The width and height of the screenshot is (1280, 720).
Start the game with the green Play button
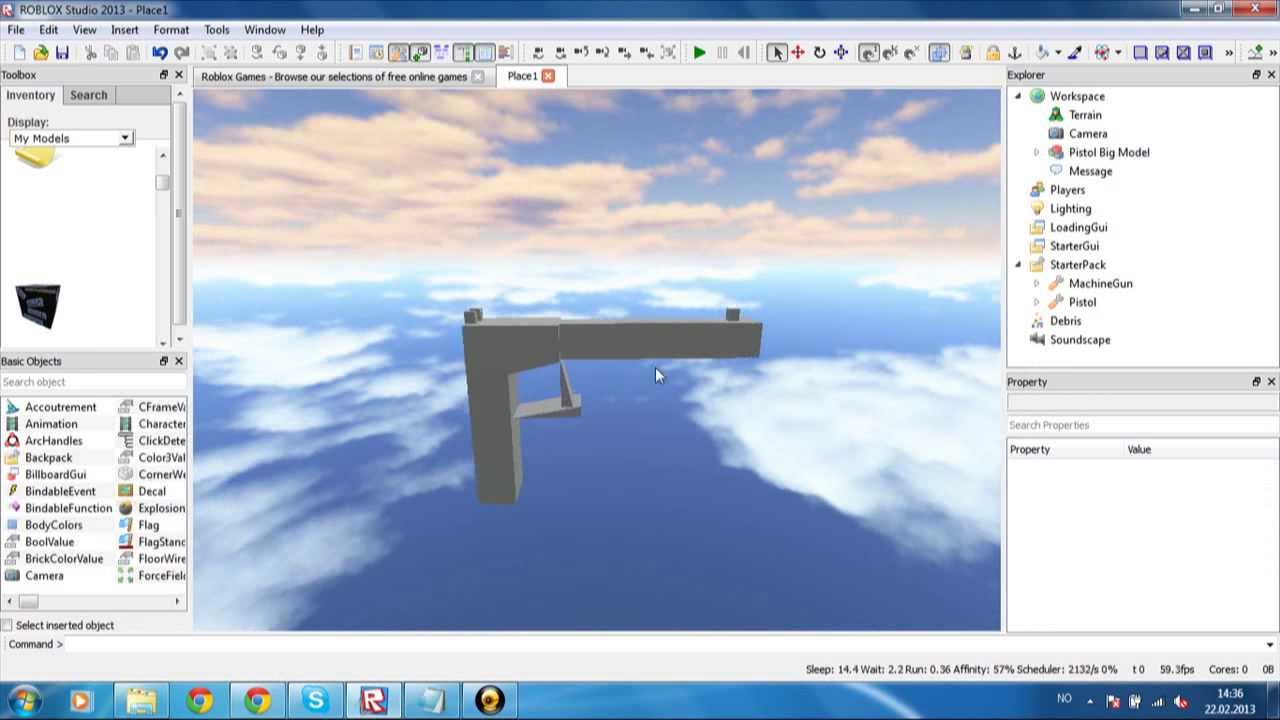point(699,53)
